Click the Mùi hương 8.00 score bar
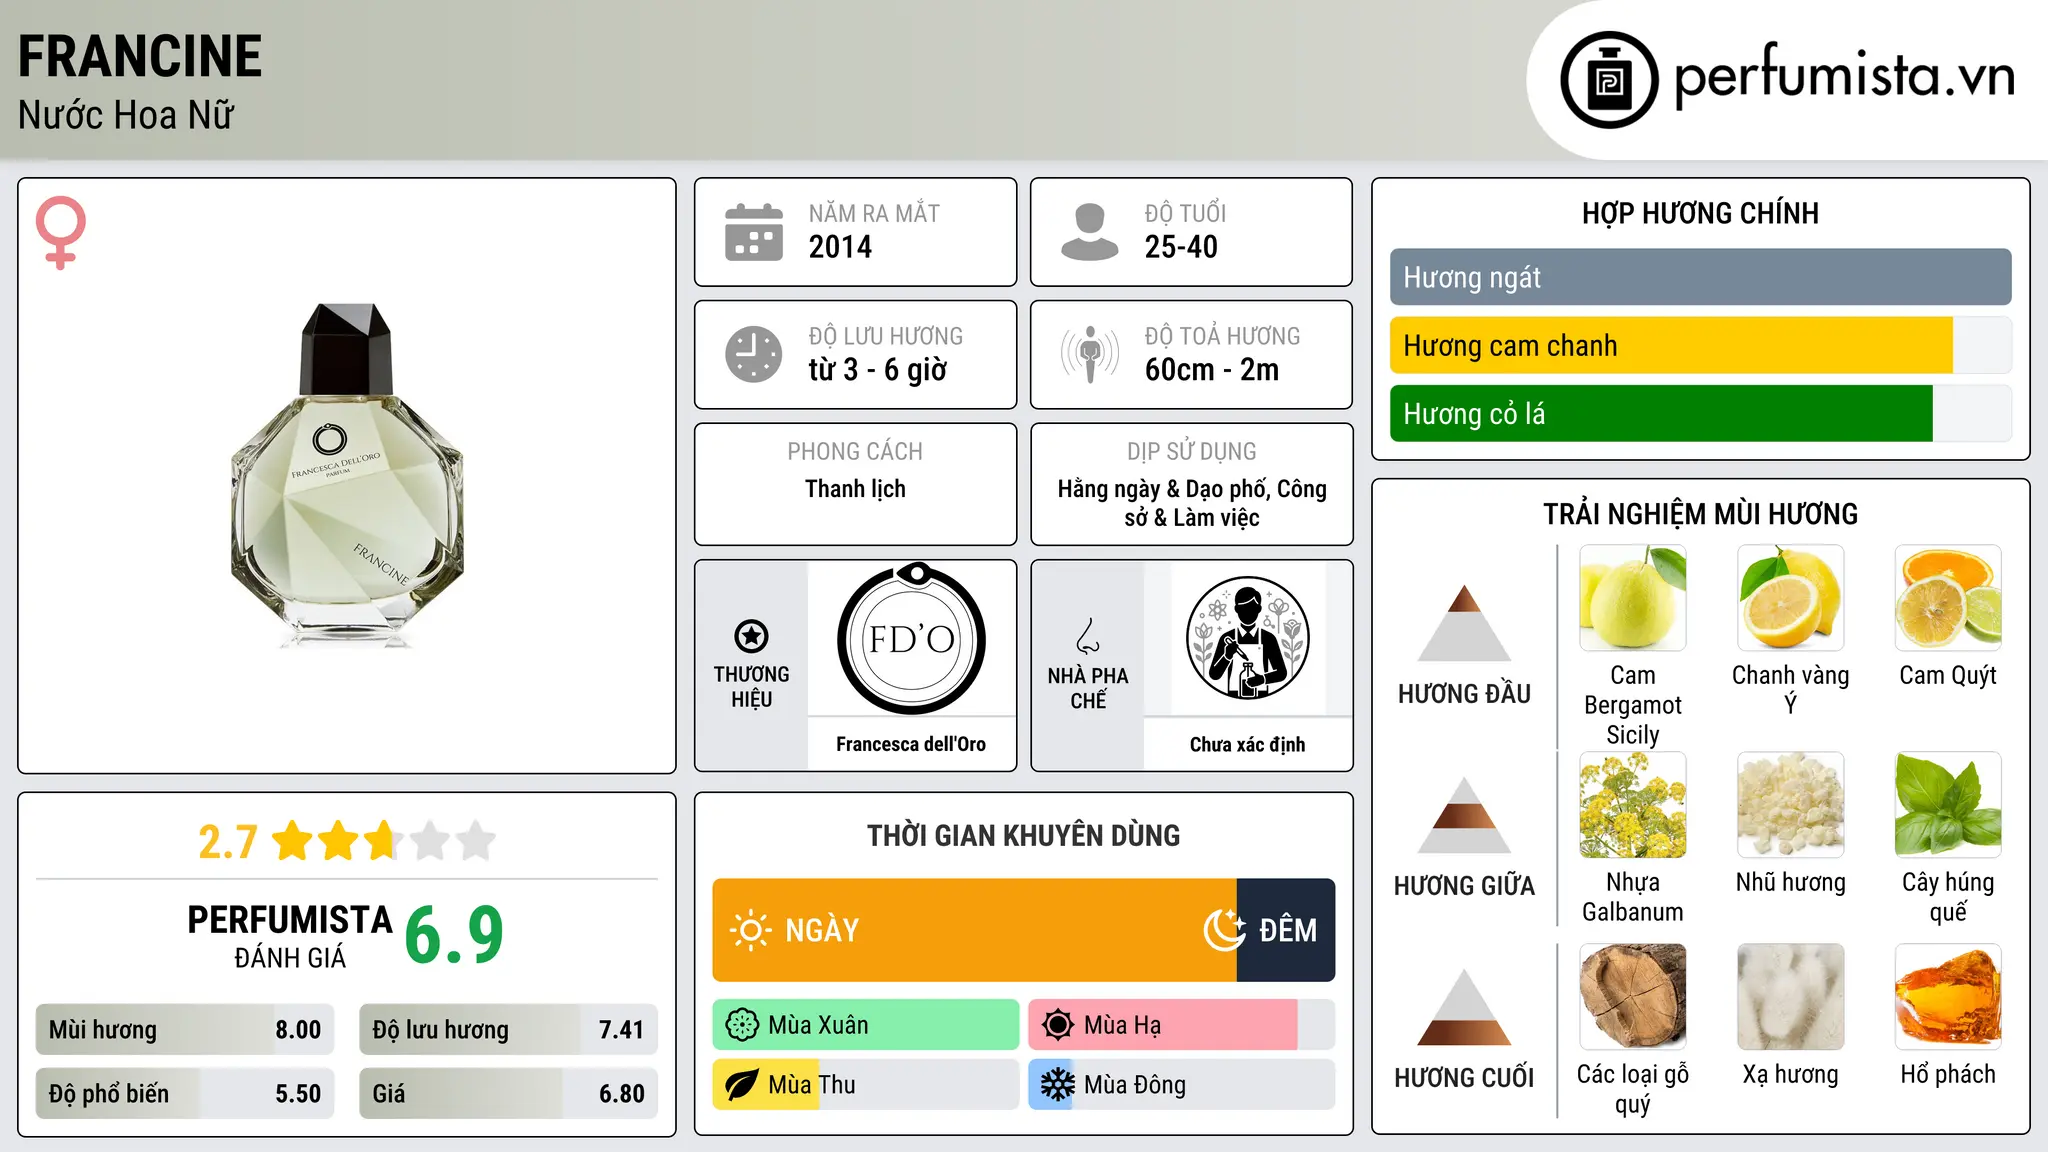Screen dimensions: 2048x1152 click(x=185, y=1029)
